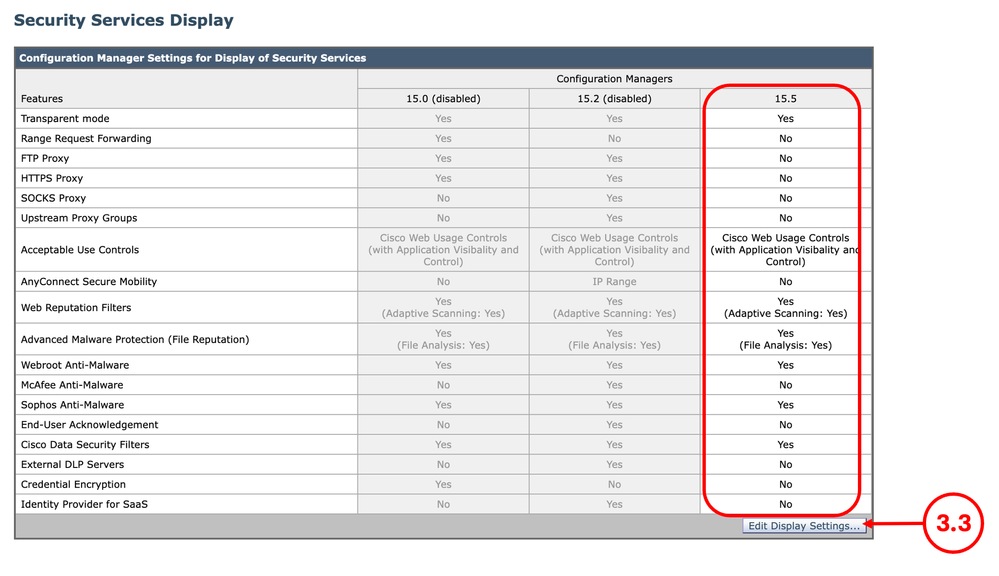Click the 15.2 Web Reputation Filters value
This screenshot has width=999, height=576.
coord(614,307)
